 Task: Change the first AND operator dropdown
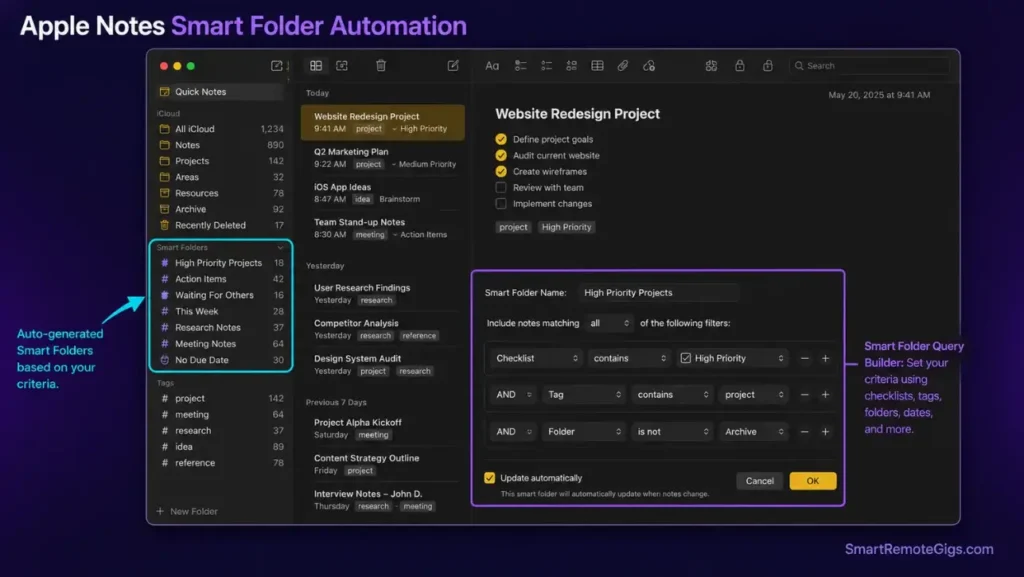[513, 395]
